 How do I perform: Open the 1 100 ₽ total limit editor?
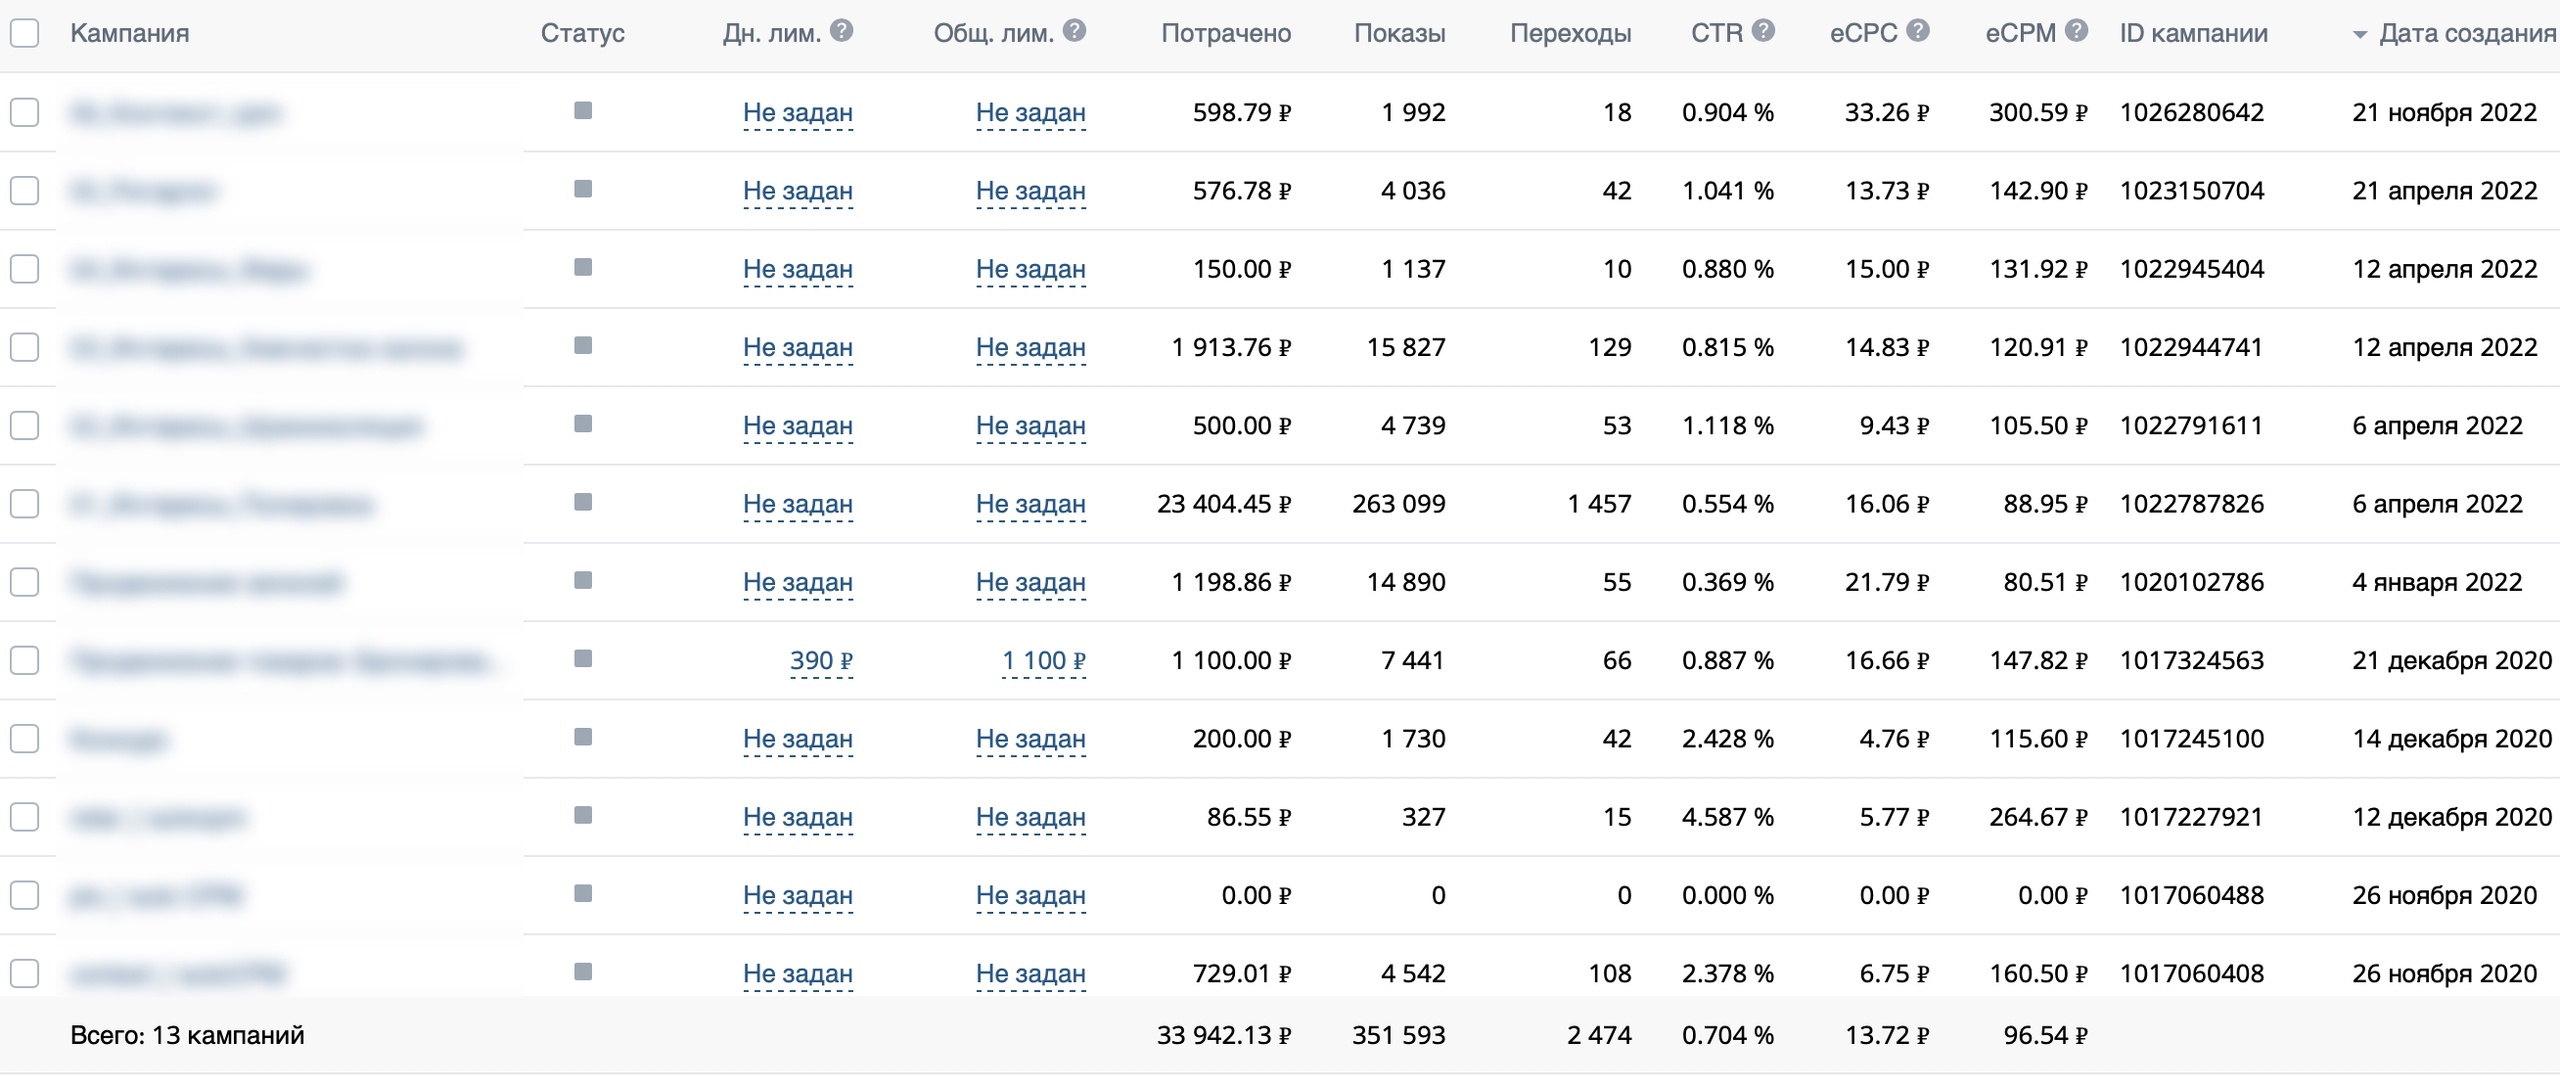[x=1043, y=661]
